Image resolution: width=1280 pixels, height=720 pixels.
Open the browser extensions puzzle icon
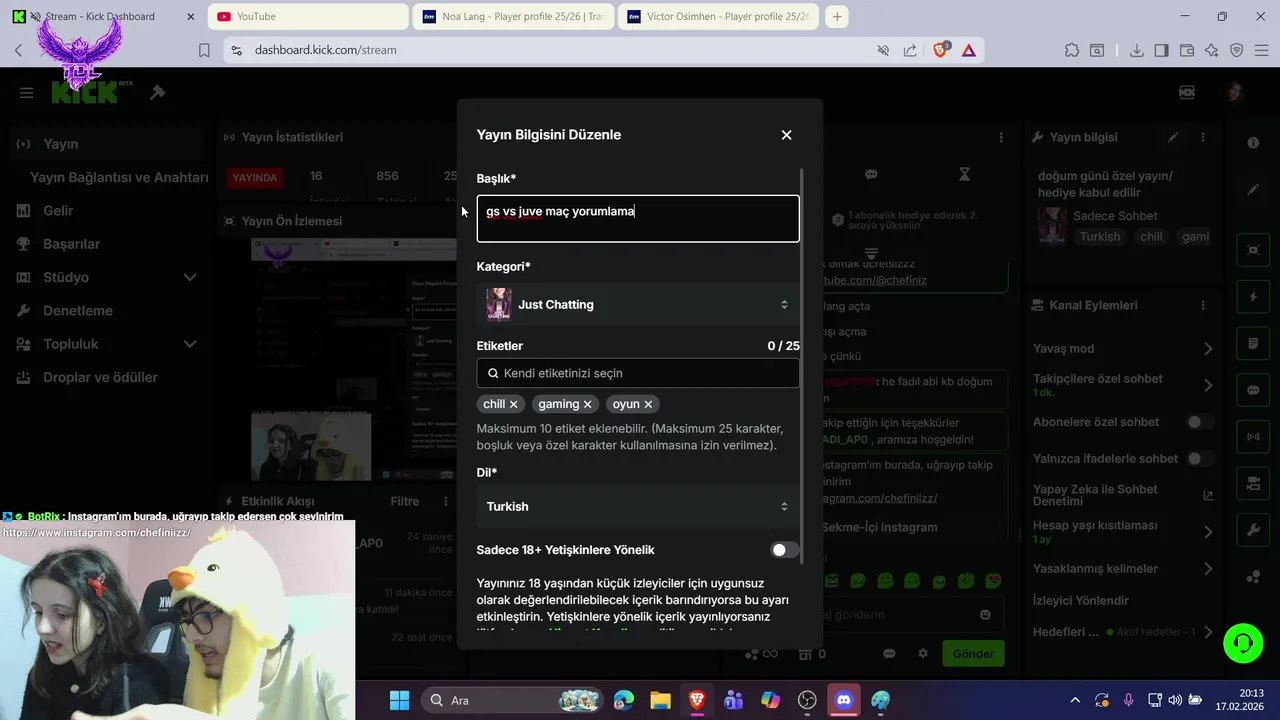click(1072, 50)
